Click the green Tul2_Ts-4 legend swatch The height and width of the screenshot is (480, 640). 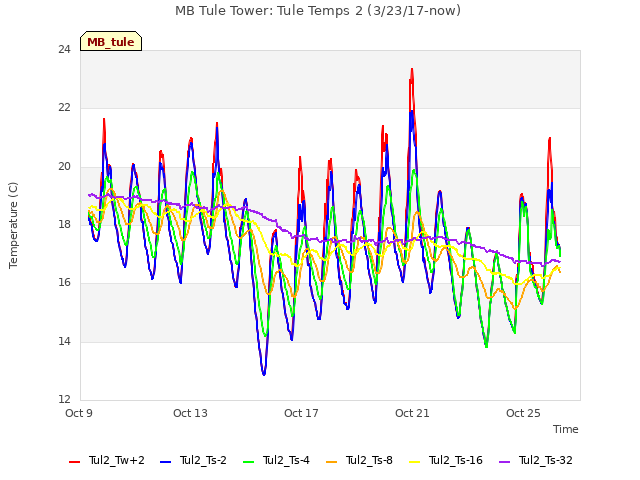[x=248, y=462]
